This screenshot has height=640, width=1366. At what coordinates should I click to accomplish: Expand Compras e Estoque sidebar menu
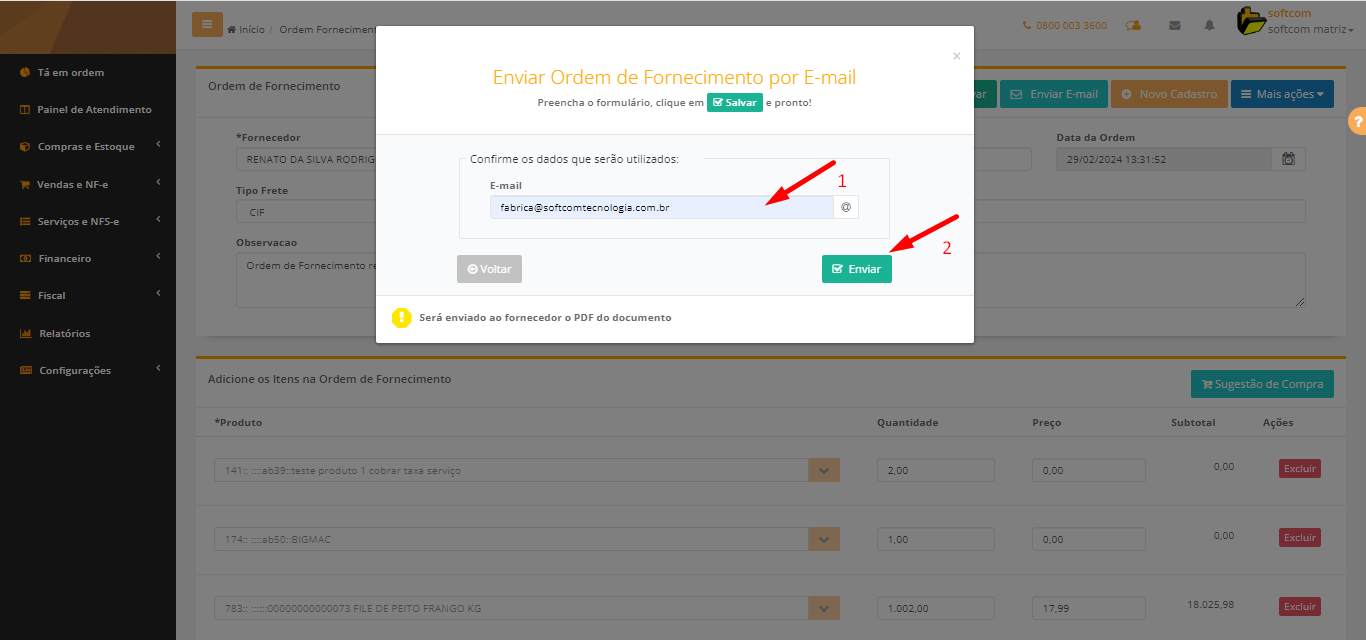pyautogui.click(x=86, y=147)
